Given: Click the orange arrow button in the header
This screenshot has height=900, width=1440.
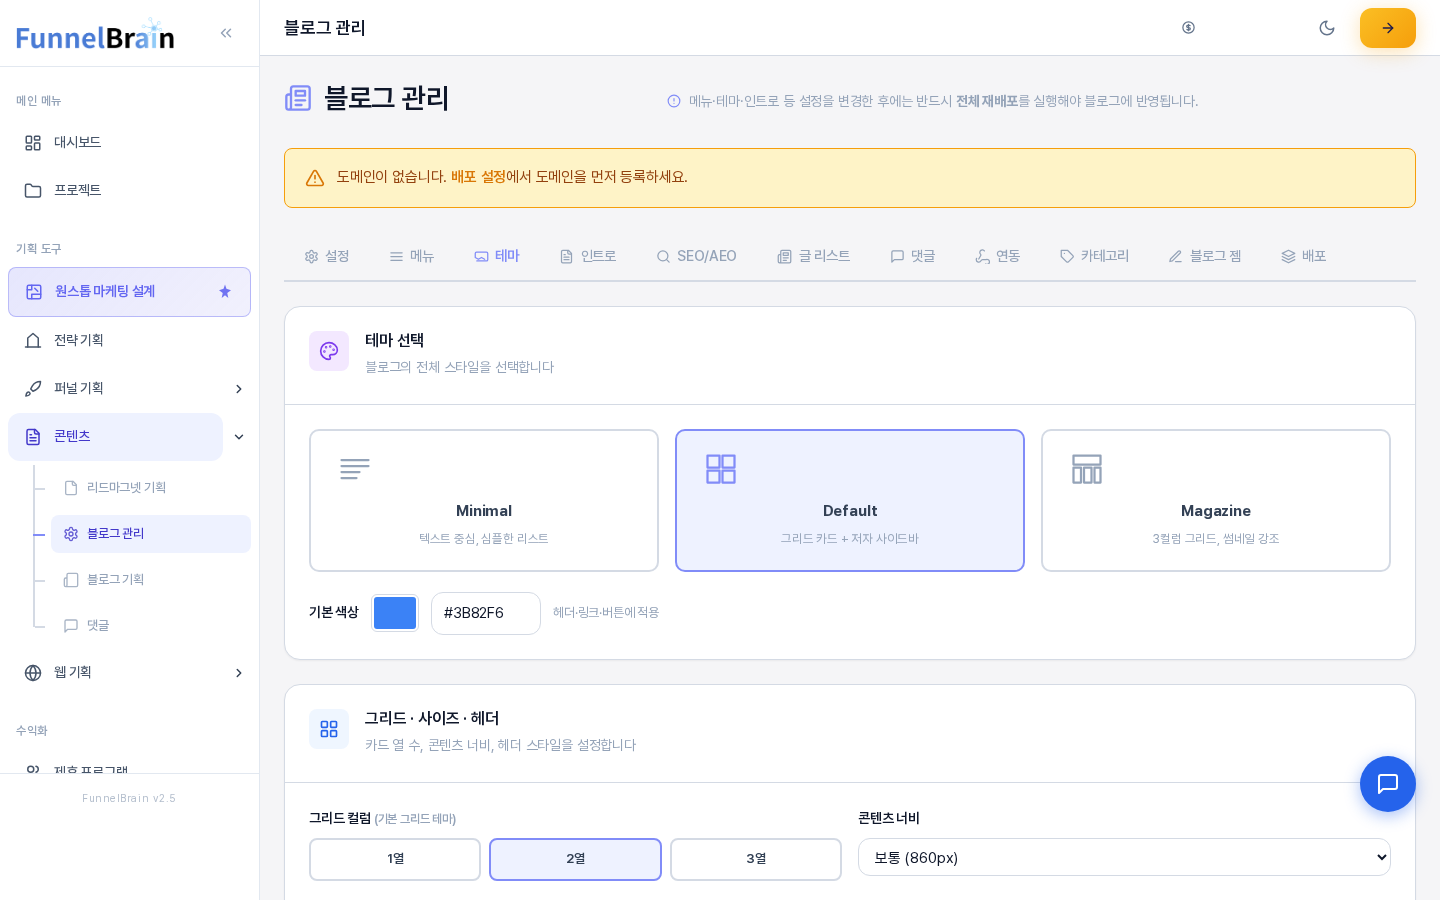Looking at the screenshot, I should pos(1388,28).
